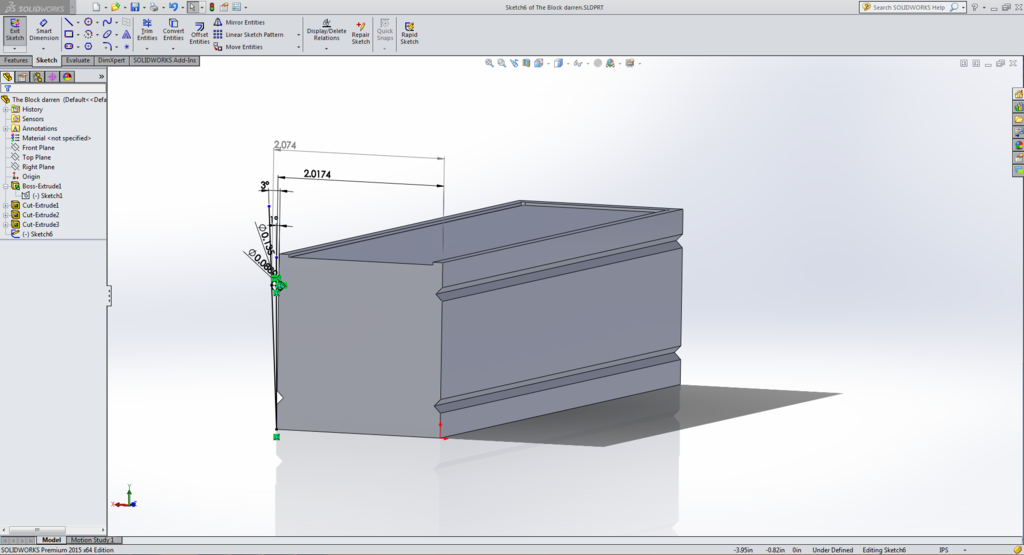Click the Section View icon

pos(526,63)
